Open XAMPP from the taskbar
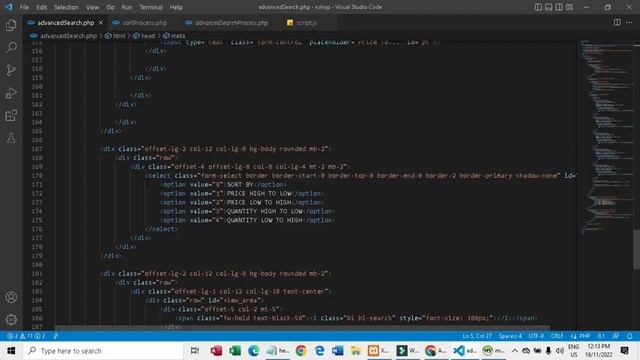 coord(378,351)
